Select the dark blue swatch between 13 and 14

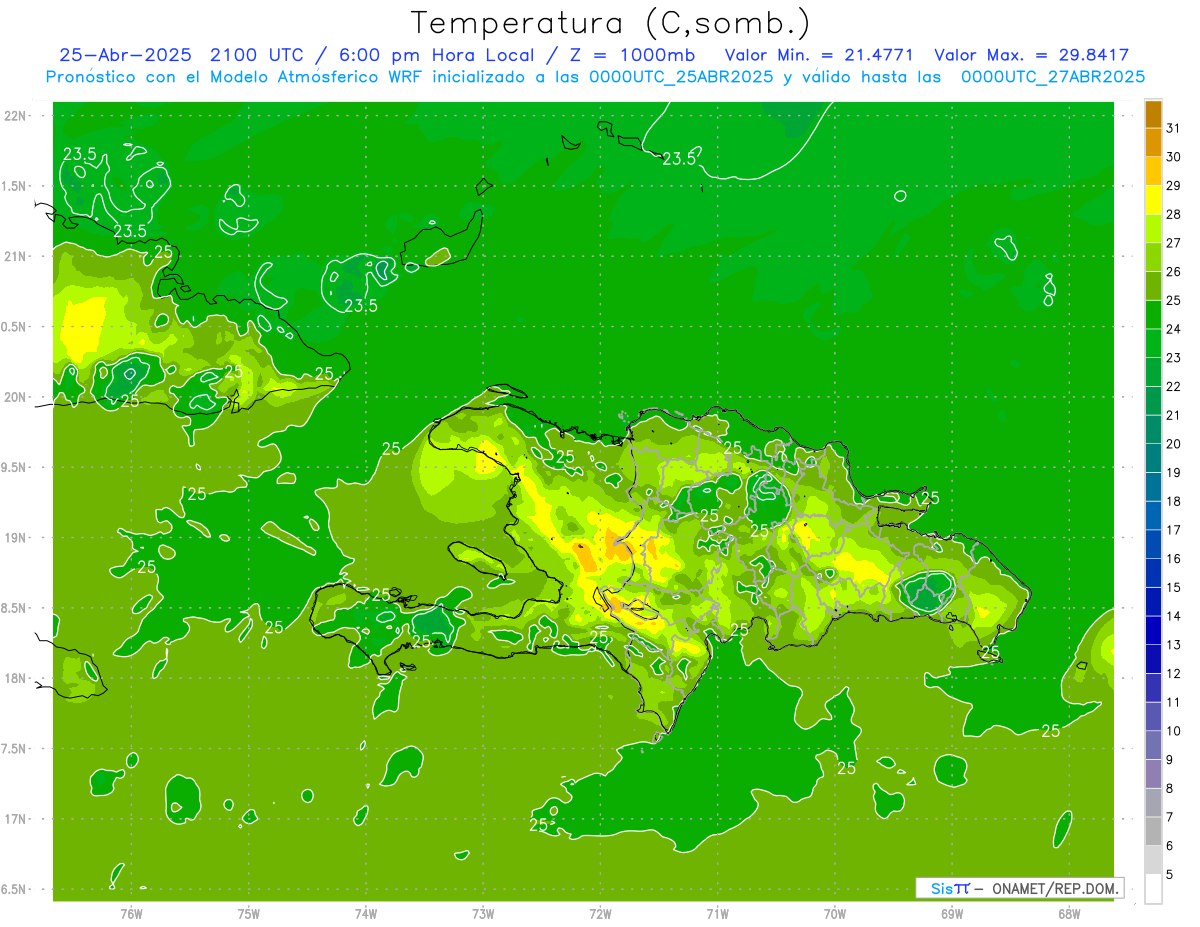point(1153,630)
